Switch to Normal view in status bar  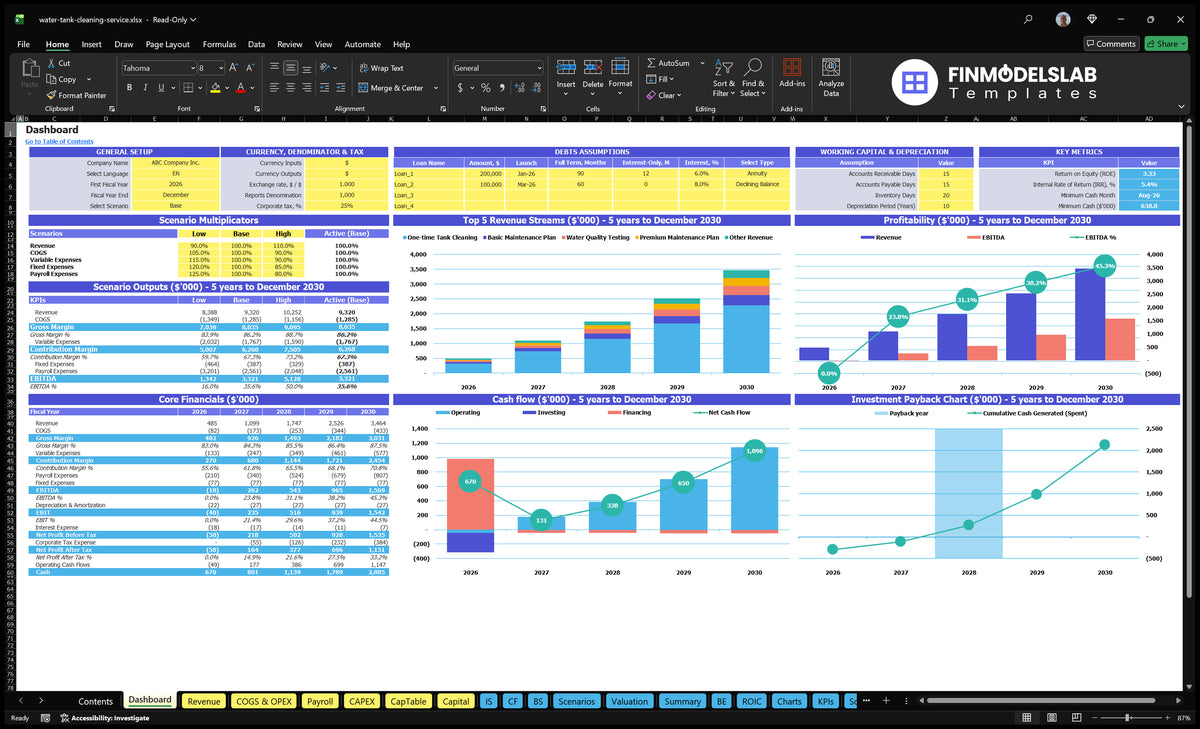(1027, 718)
